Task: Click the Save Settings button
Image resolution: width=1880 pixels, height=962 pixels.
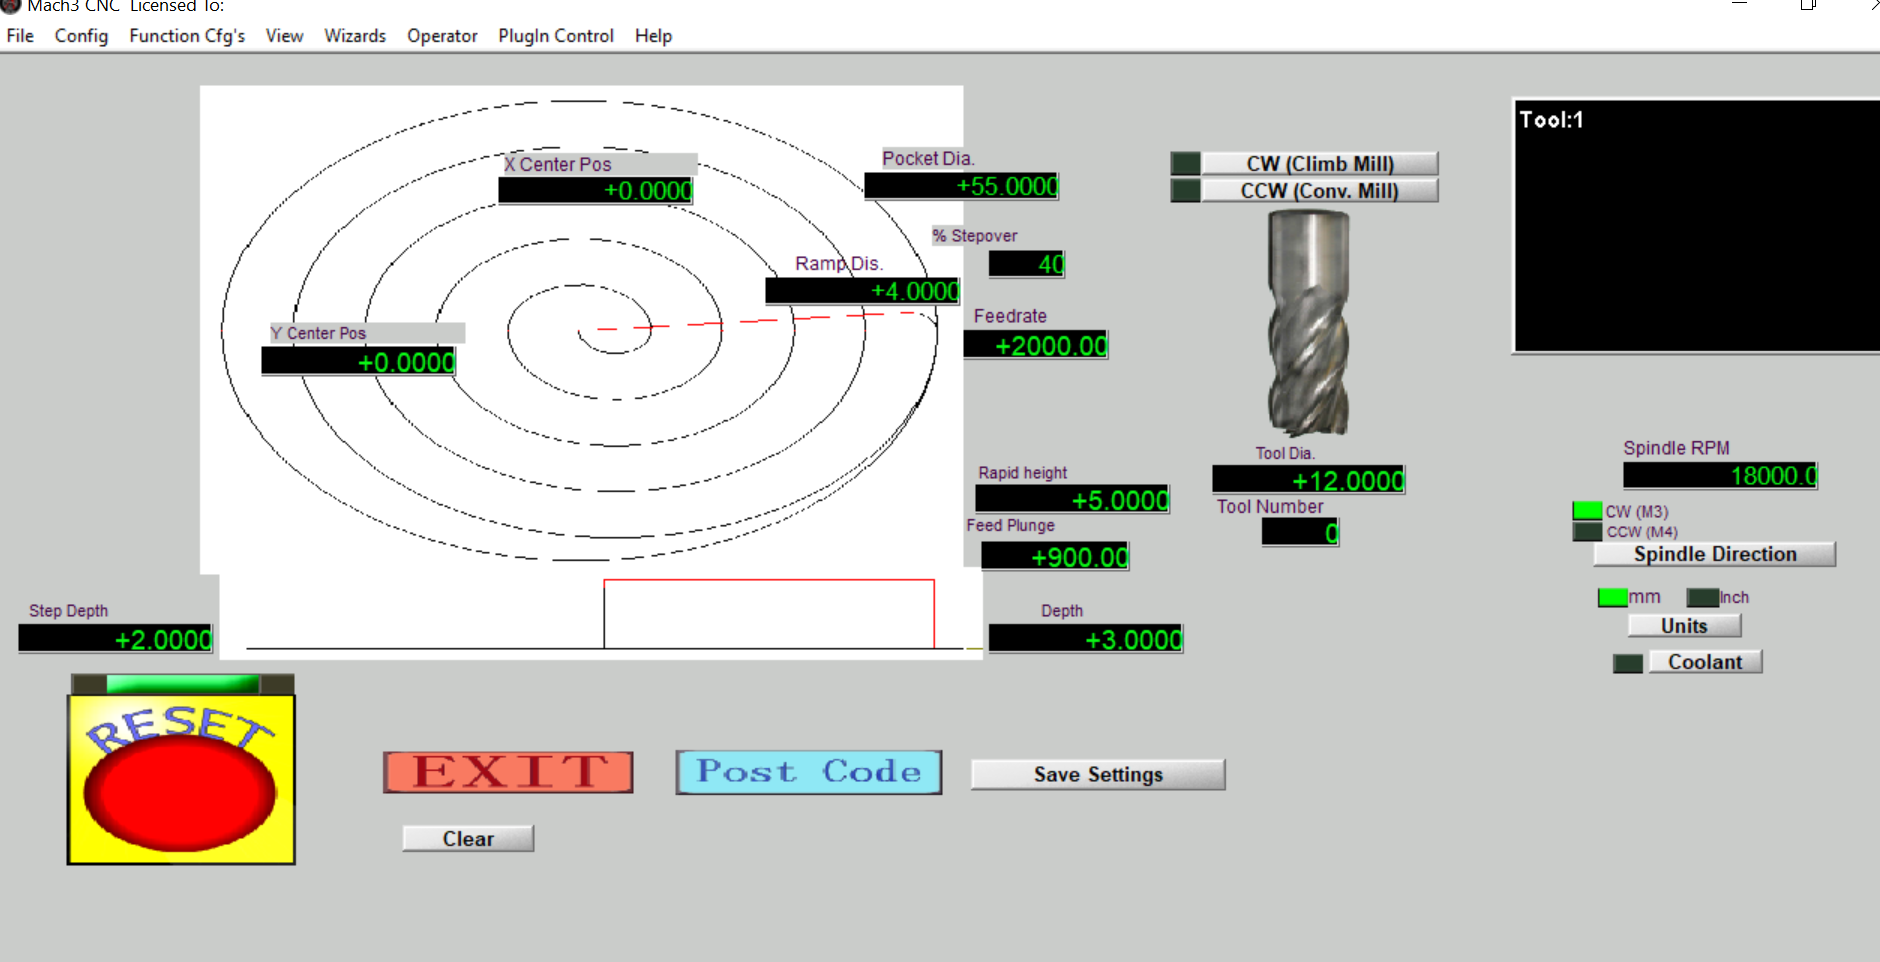Action: point(1097,774)
